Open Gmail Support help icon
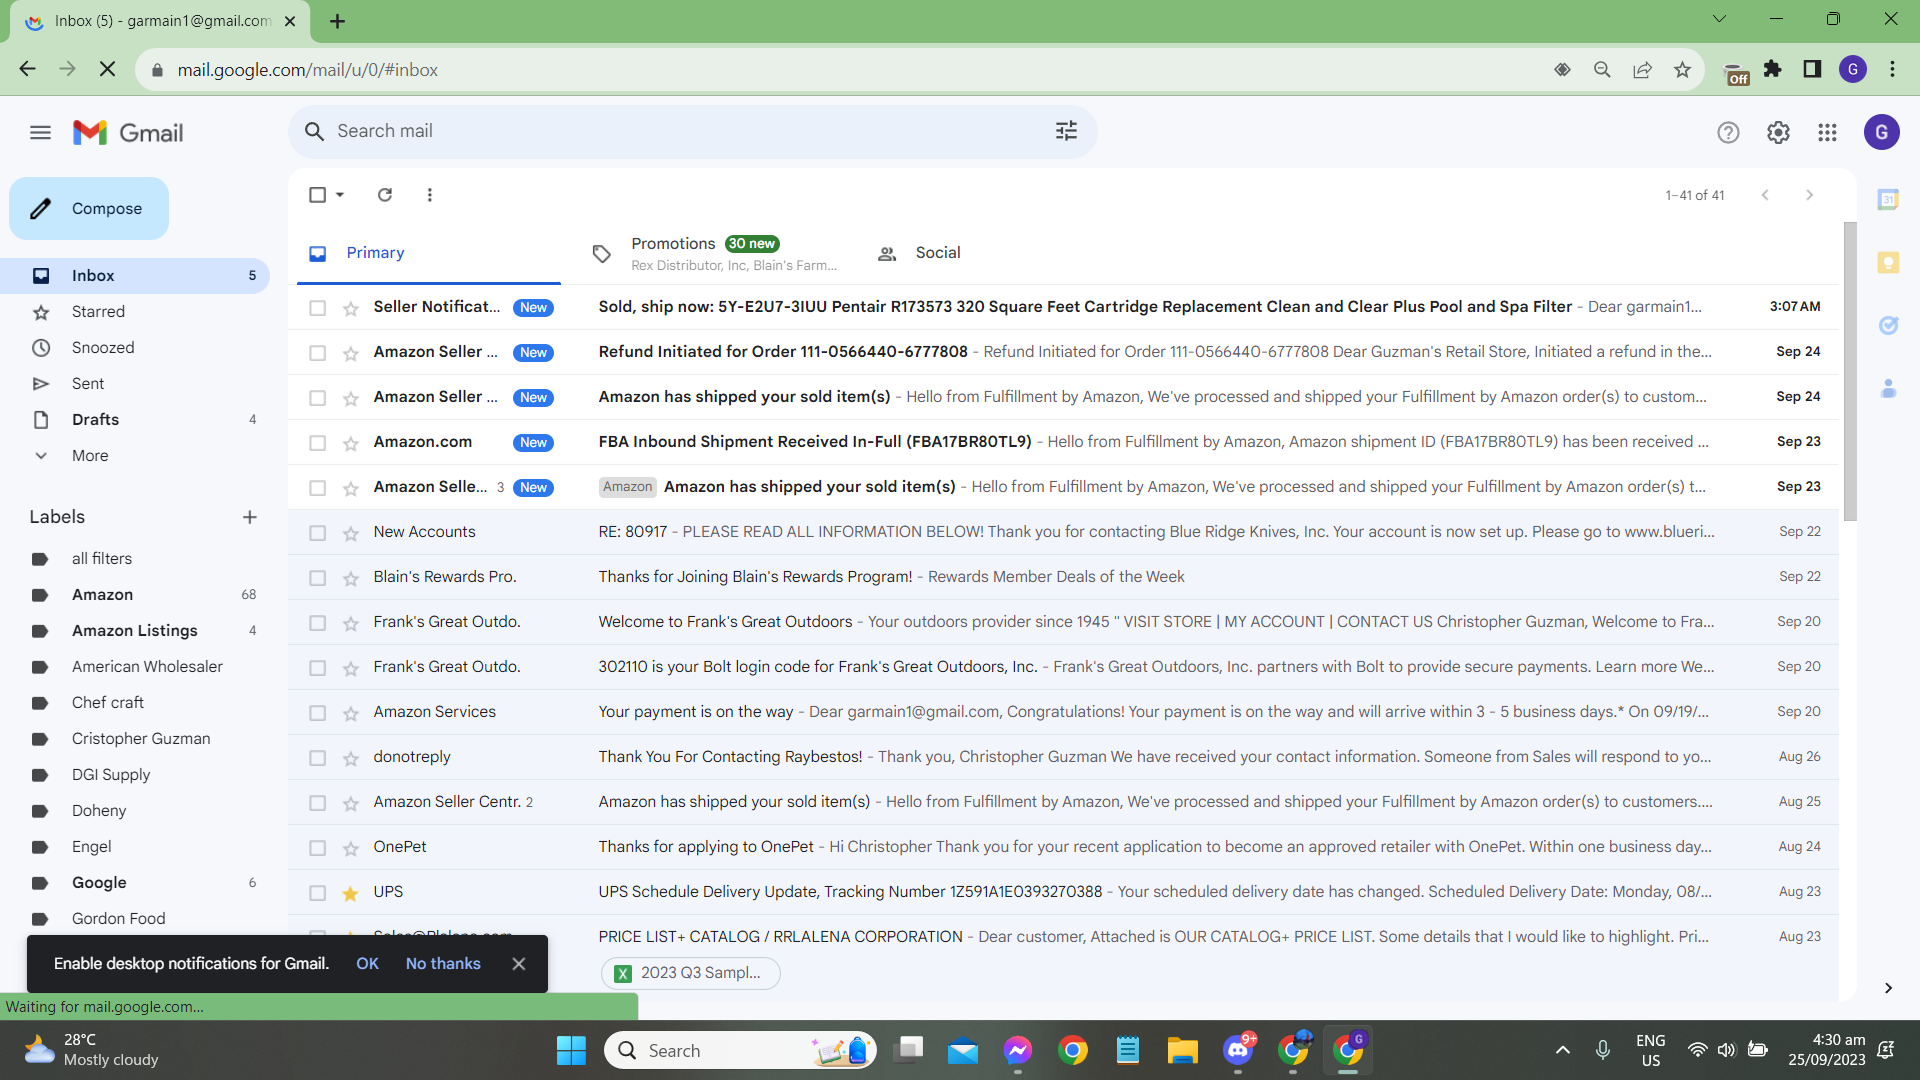Viewport: 1920px width, 1080px height. coord(1728,132)
